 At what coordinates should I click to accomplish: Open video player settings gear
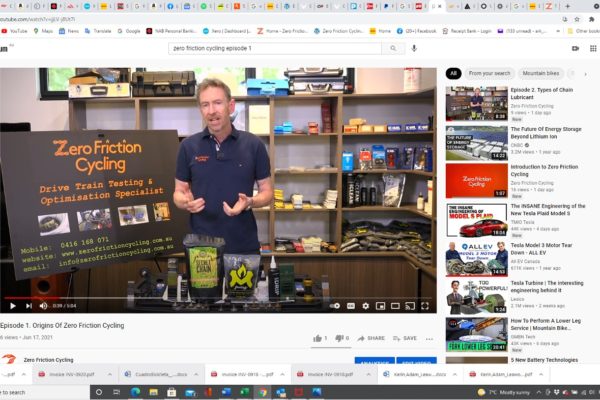pyautogui.click(x=366, y=306)
